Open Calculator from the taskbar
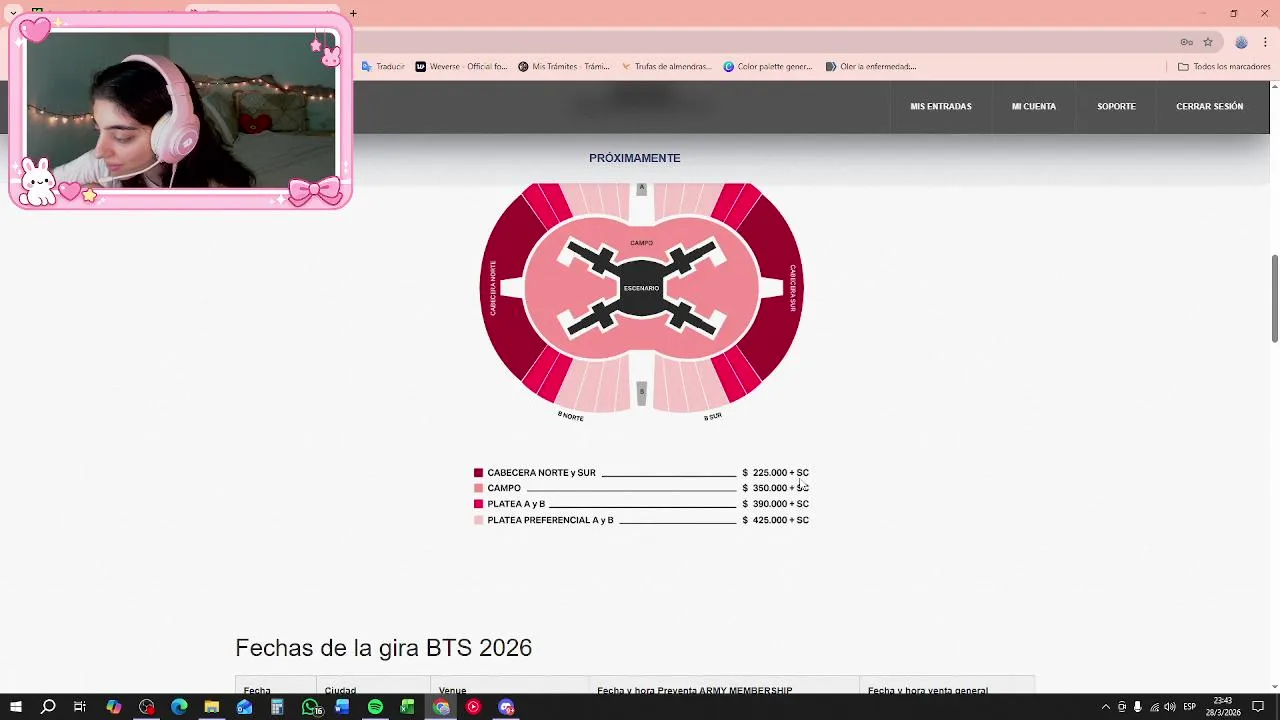Image resolution: width=1280 pixels, height=720 pixels. [x=277, y=707]
